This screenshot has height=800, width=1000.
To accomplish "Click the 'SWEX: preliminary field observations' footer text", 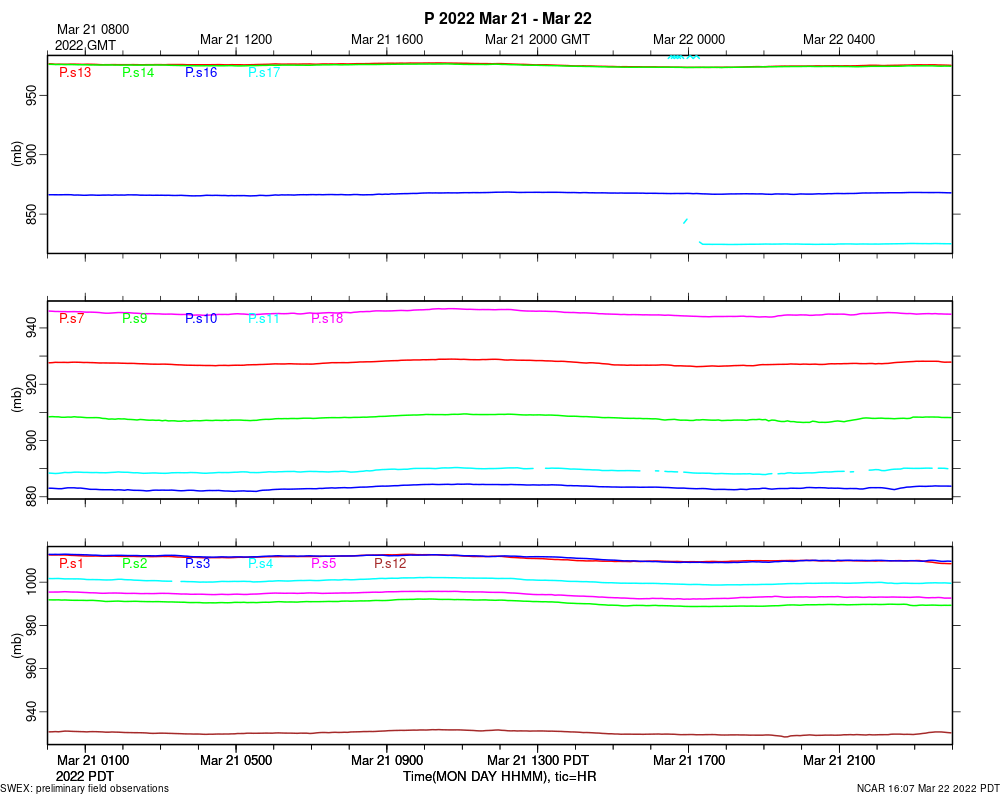I will pos(85,789).
